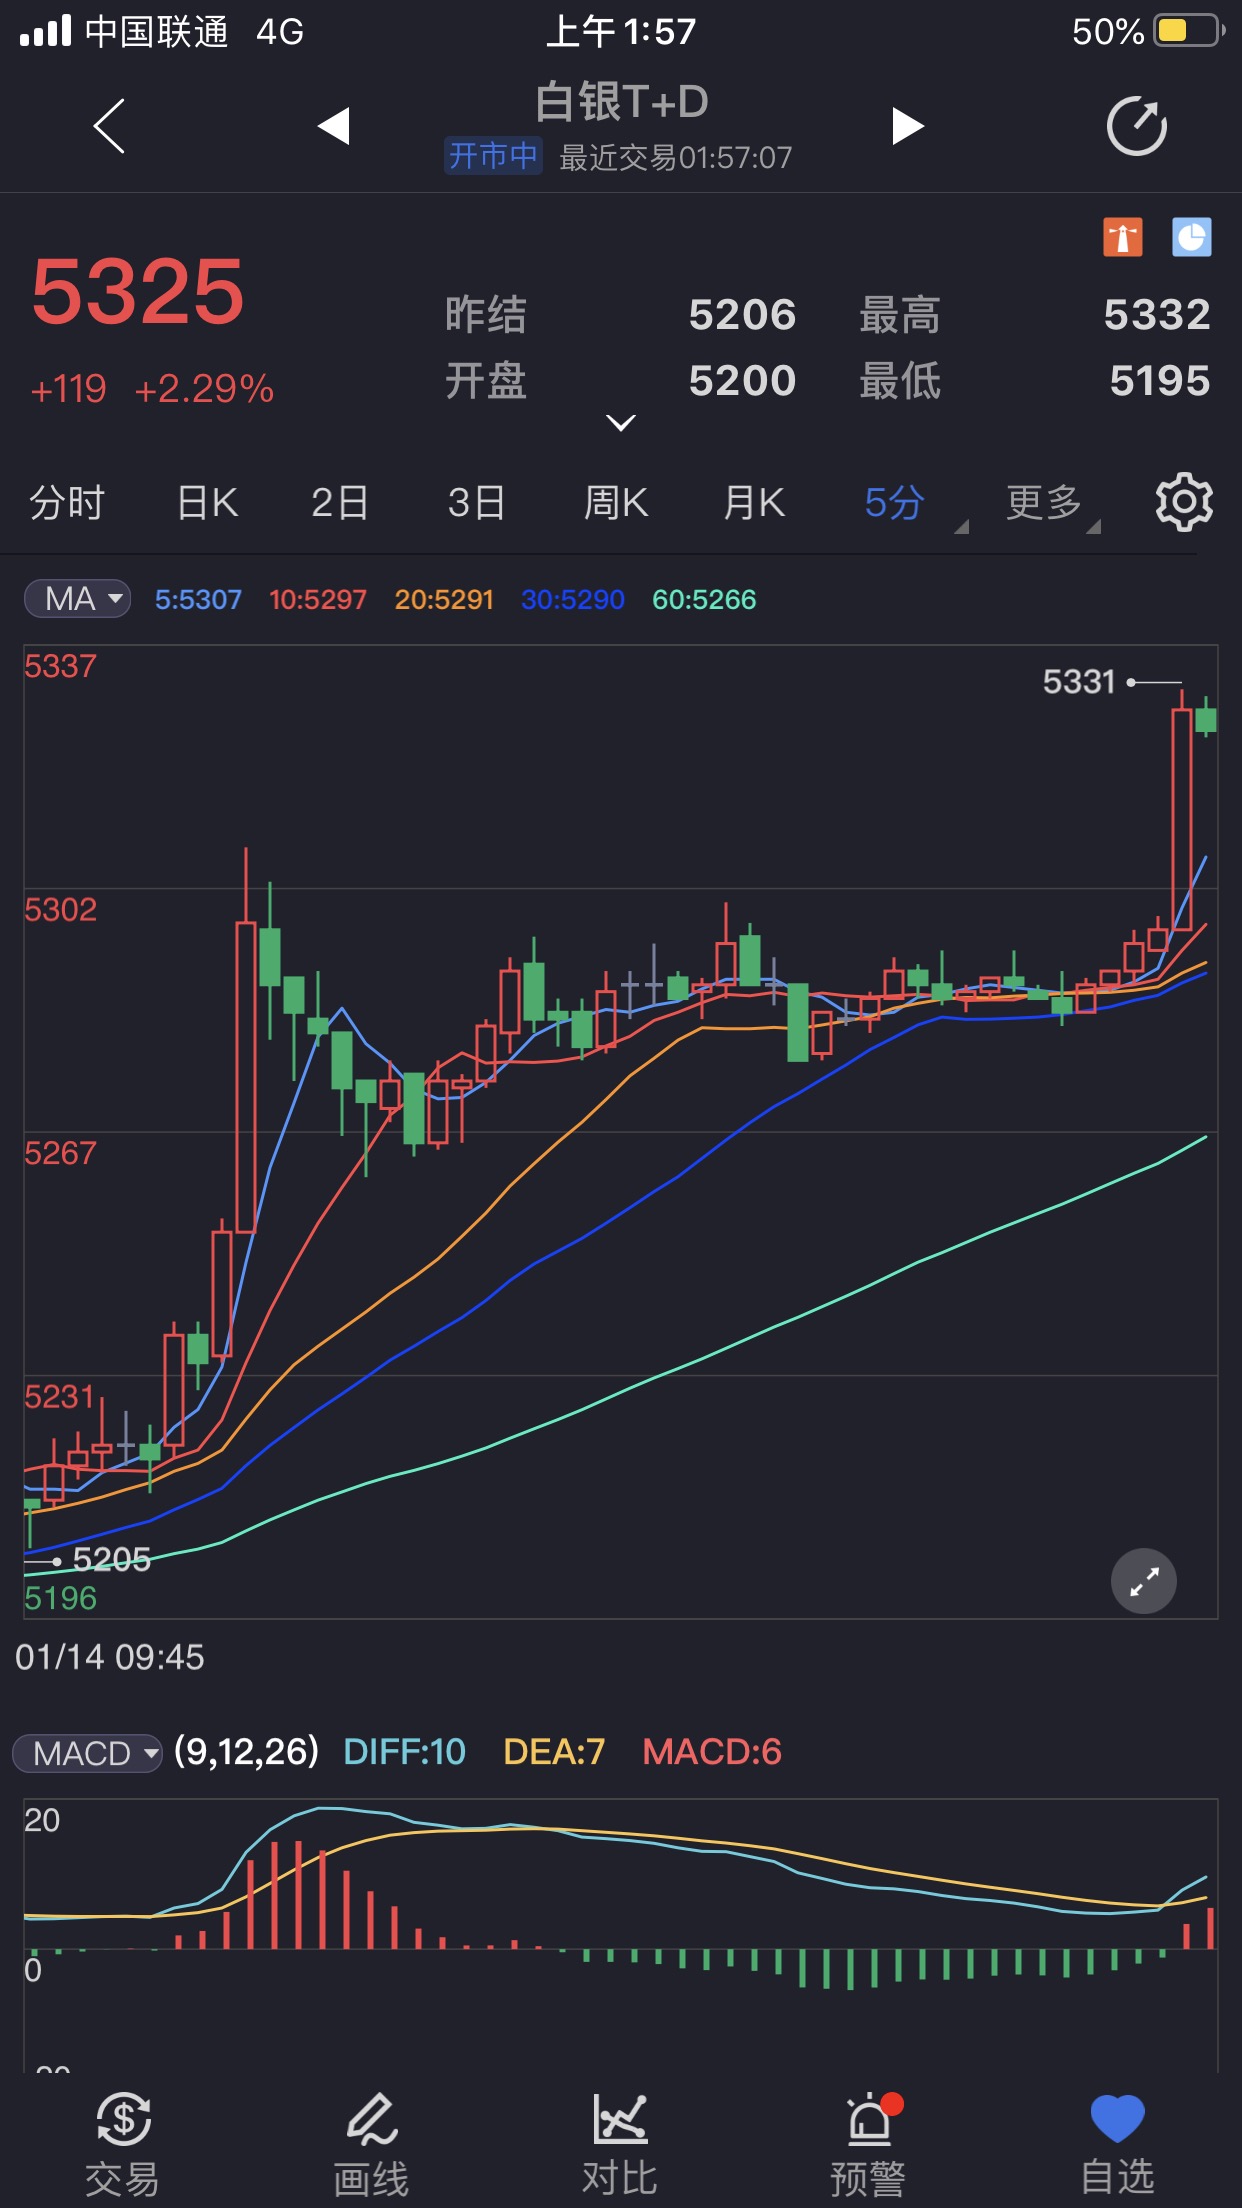Tap the change +2.29% value
The image size is (1242, 2208).
[204, 389]
